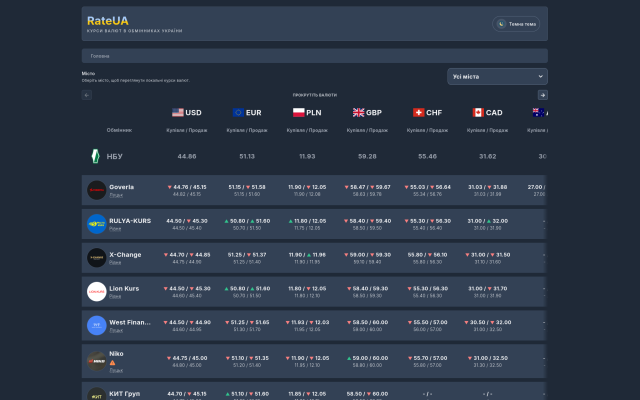Viewport: 640px width, 400px height.
Task: Open the X-Change name link
Action: 125,255
